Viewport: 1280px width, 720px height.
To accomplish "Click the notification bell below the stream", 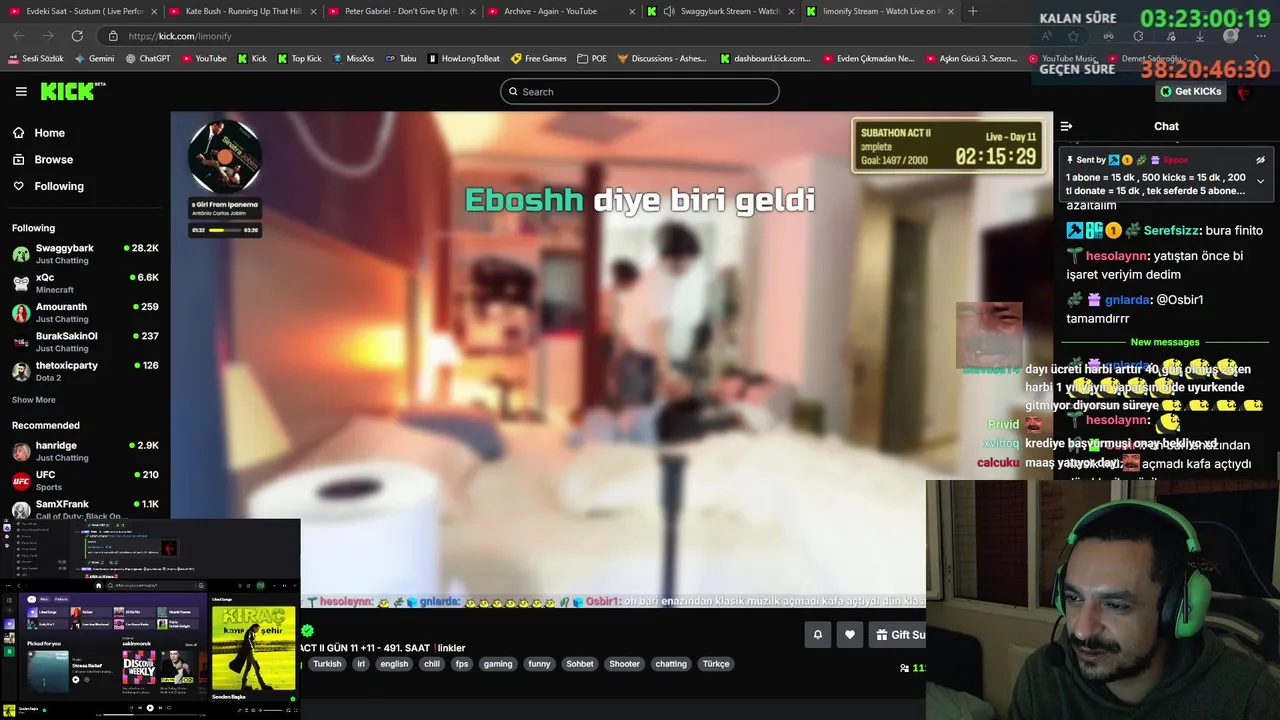I will (817, 635).
